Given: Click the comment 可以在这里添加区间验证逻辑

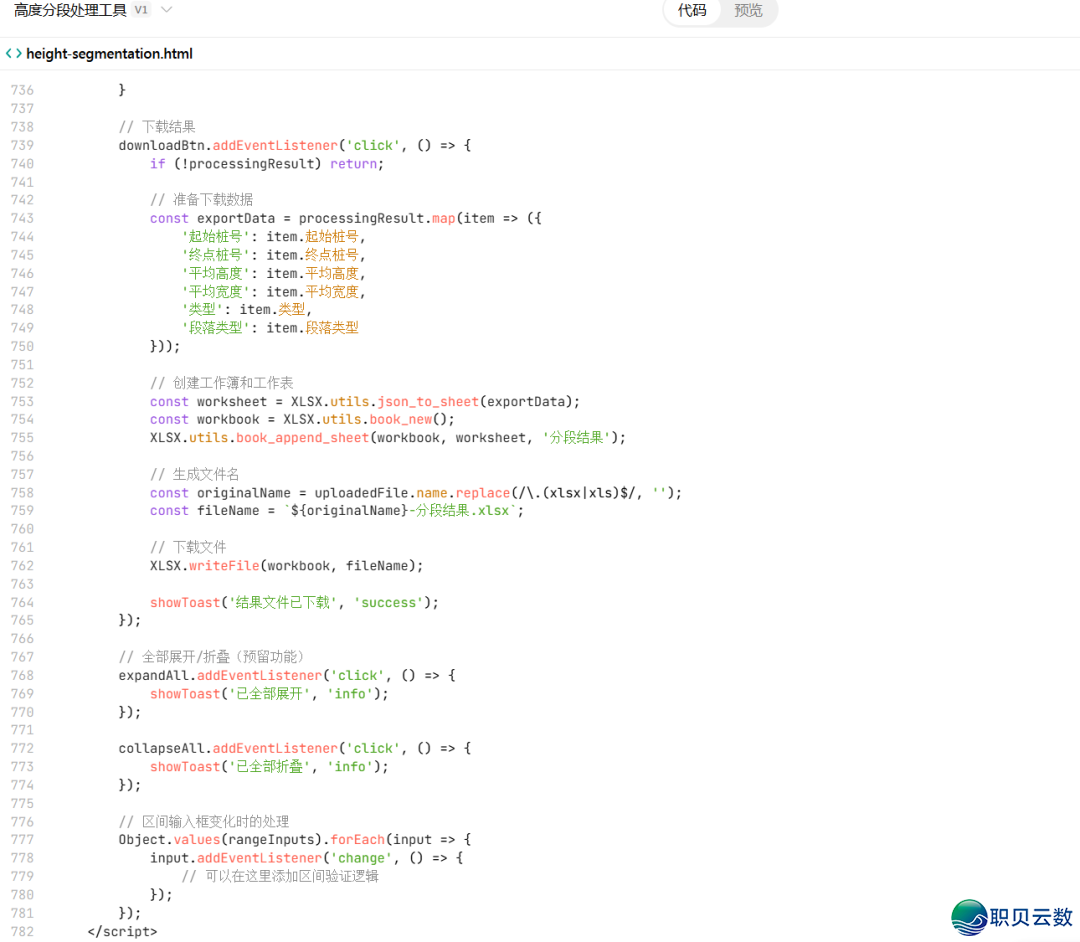Looking at the screenshot, I should (x=280, y=877).
